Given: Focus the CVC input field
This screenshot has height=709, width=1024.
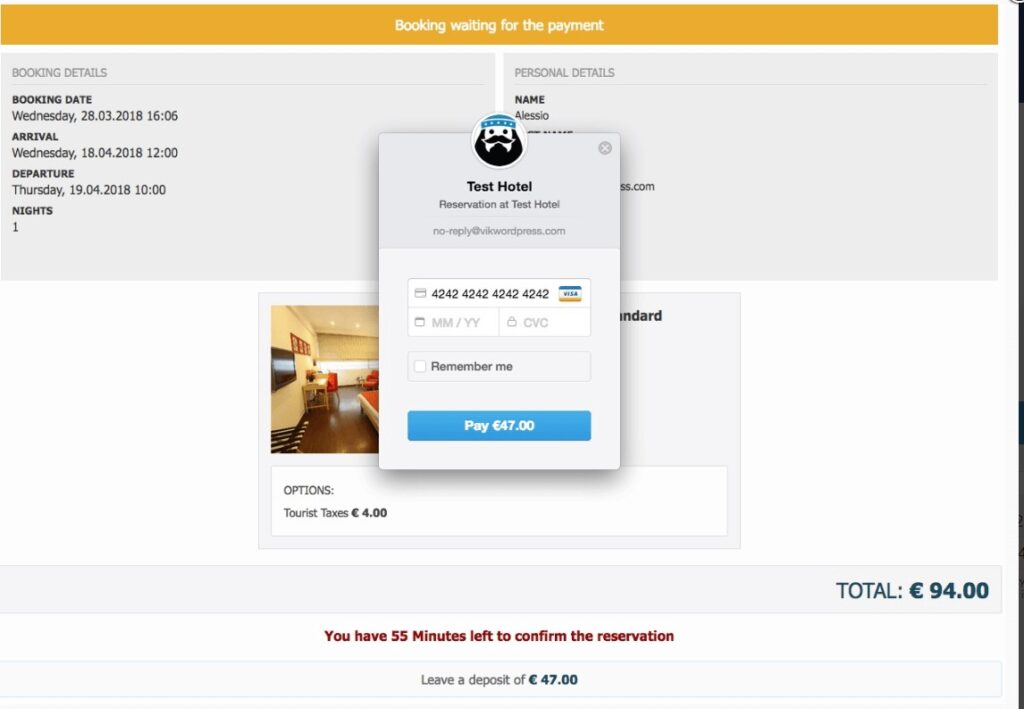Looking at the screenshot, I should click(x=545, y=323).
